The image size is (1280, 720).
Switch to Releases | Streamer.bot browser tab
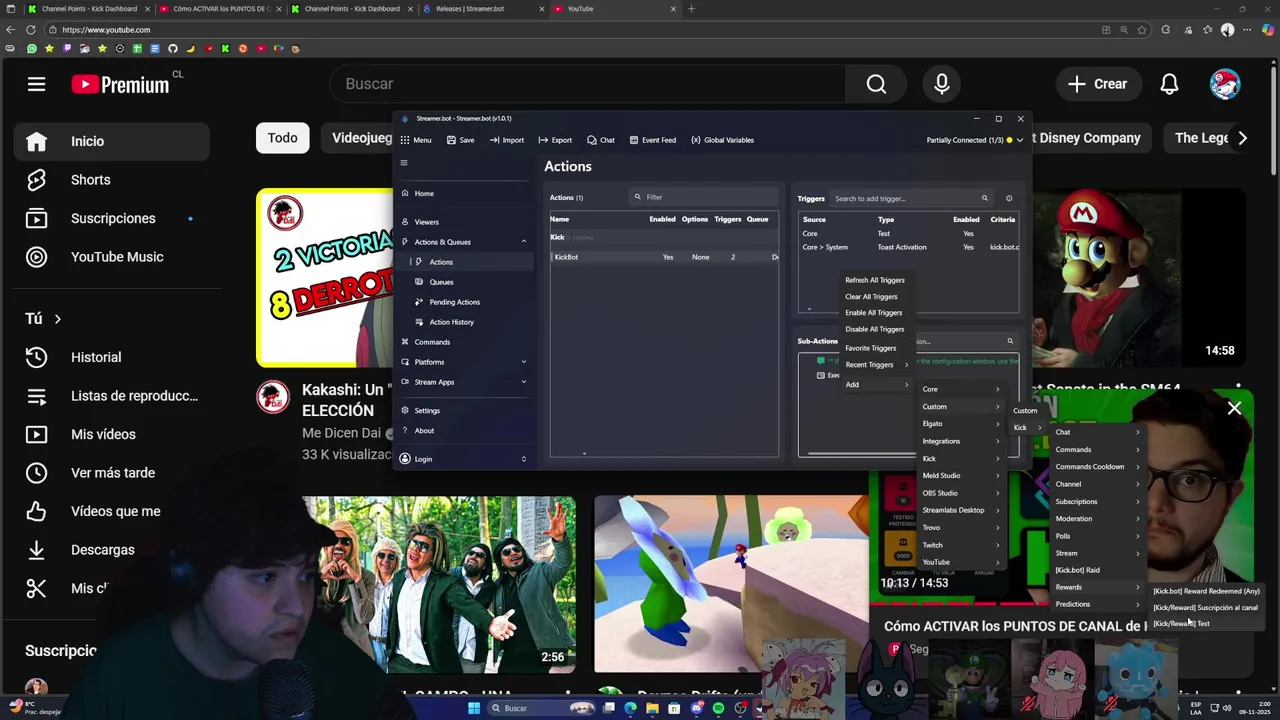point(483,9)
